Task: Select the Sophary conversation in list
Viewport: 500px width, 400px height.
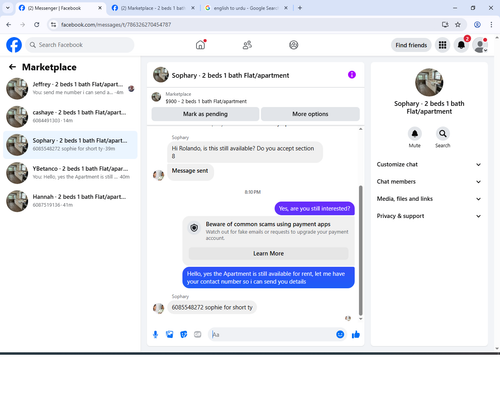Action: point(70,145)
